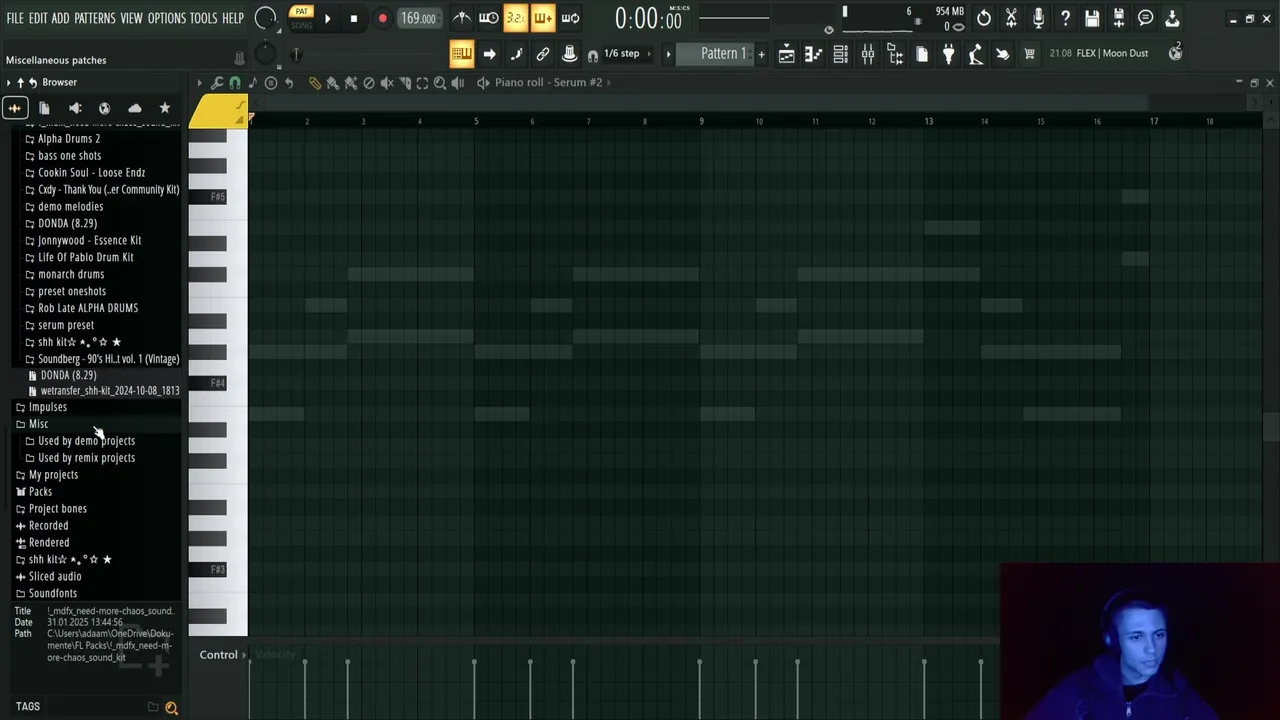
Task: Toggle blend recording overdub button
Action: (543, 18)
